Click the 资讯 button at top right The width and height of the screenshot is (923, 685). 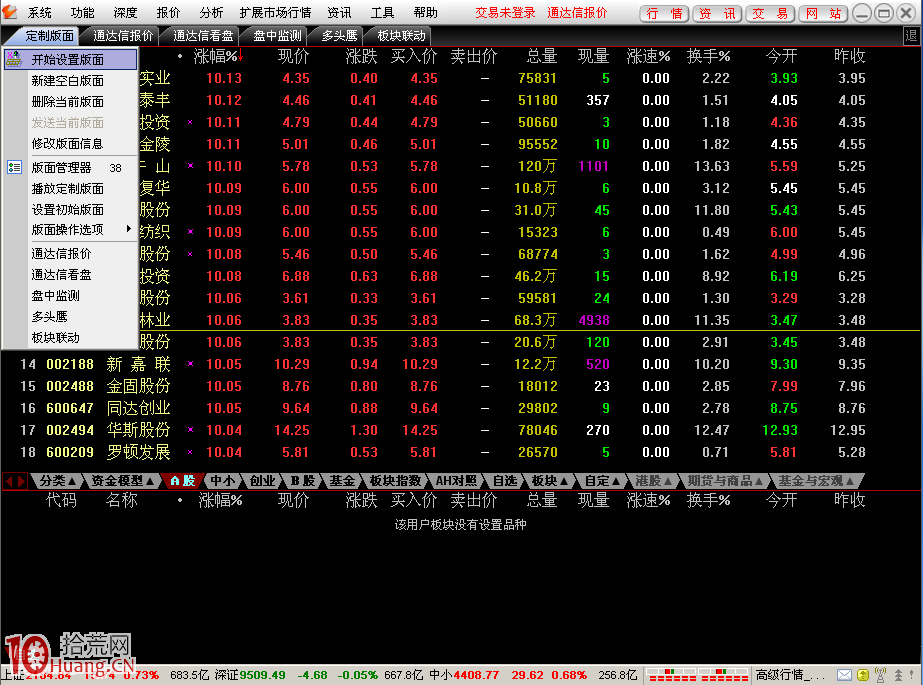coord(717,13)
